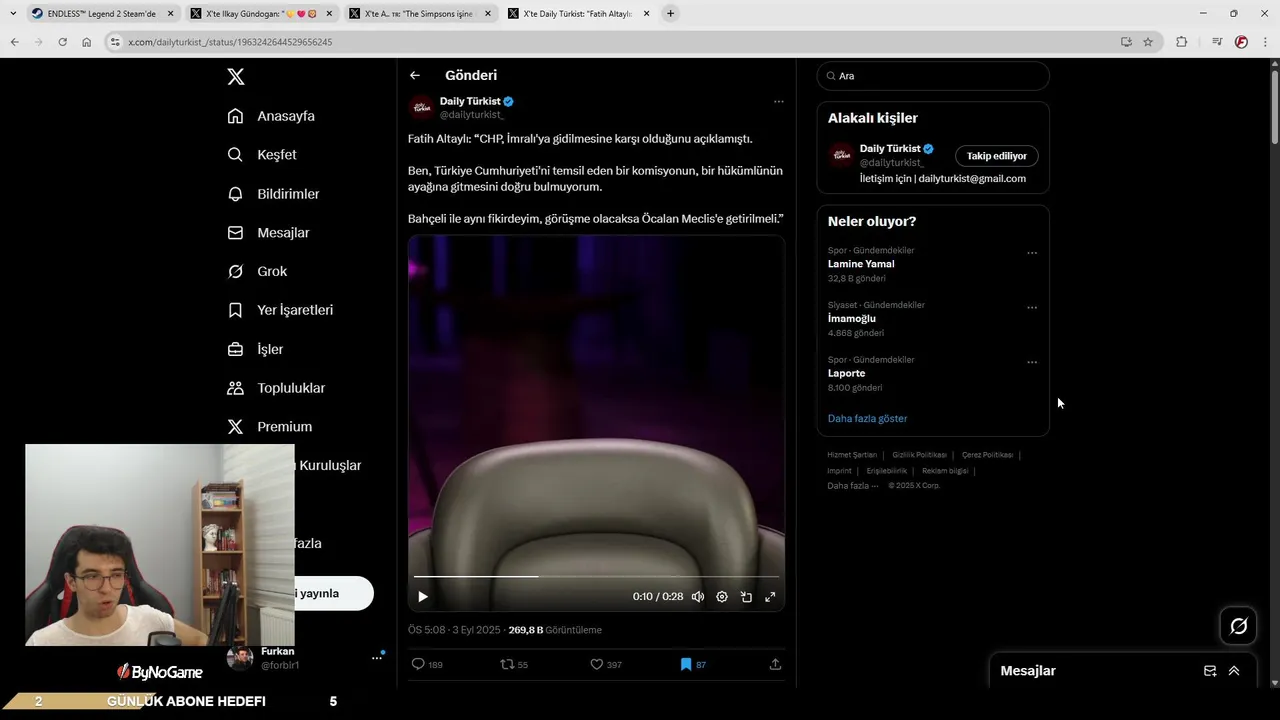
Task: Open Erişilebilirlik link
Action: (887, 471)
